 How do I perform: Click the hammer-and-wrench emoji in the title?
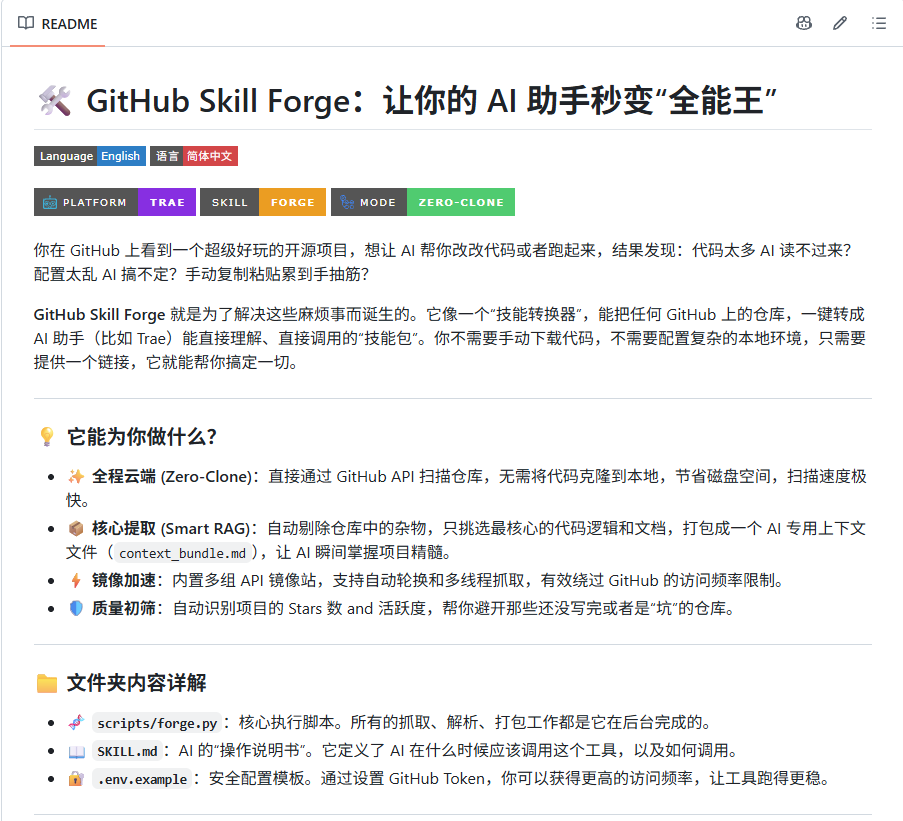click(x=55, y=101)
